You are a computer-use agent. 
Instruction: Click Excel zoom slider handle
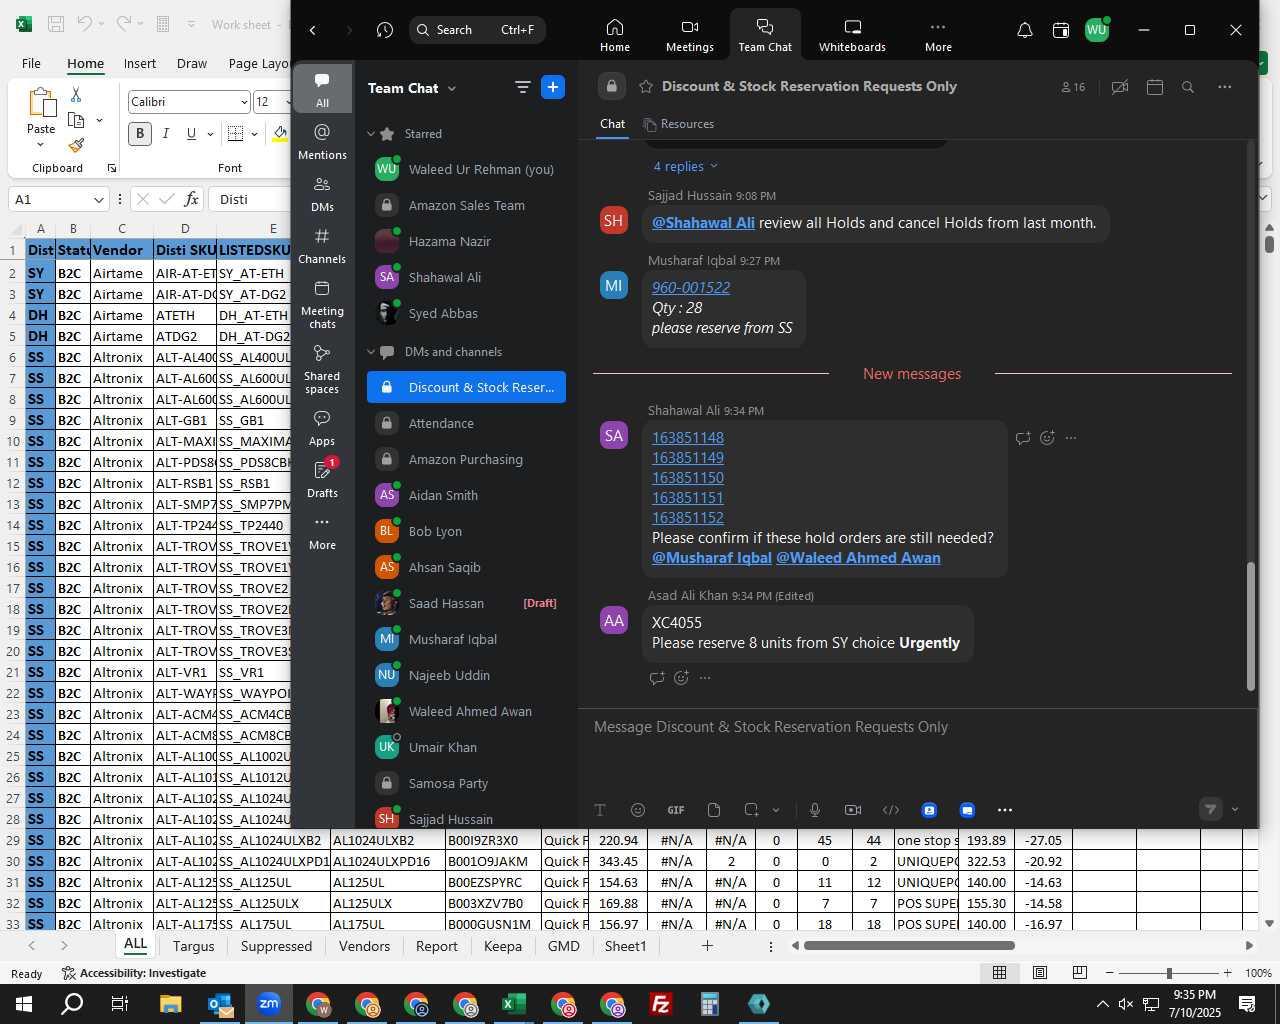pyautogui.click(x=1169, y=973)
